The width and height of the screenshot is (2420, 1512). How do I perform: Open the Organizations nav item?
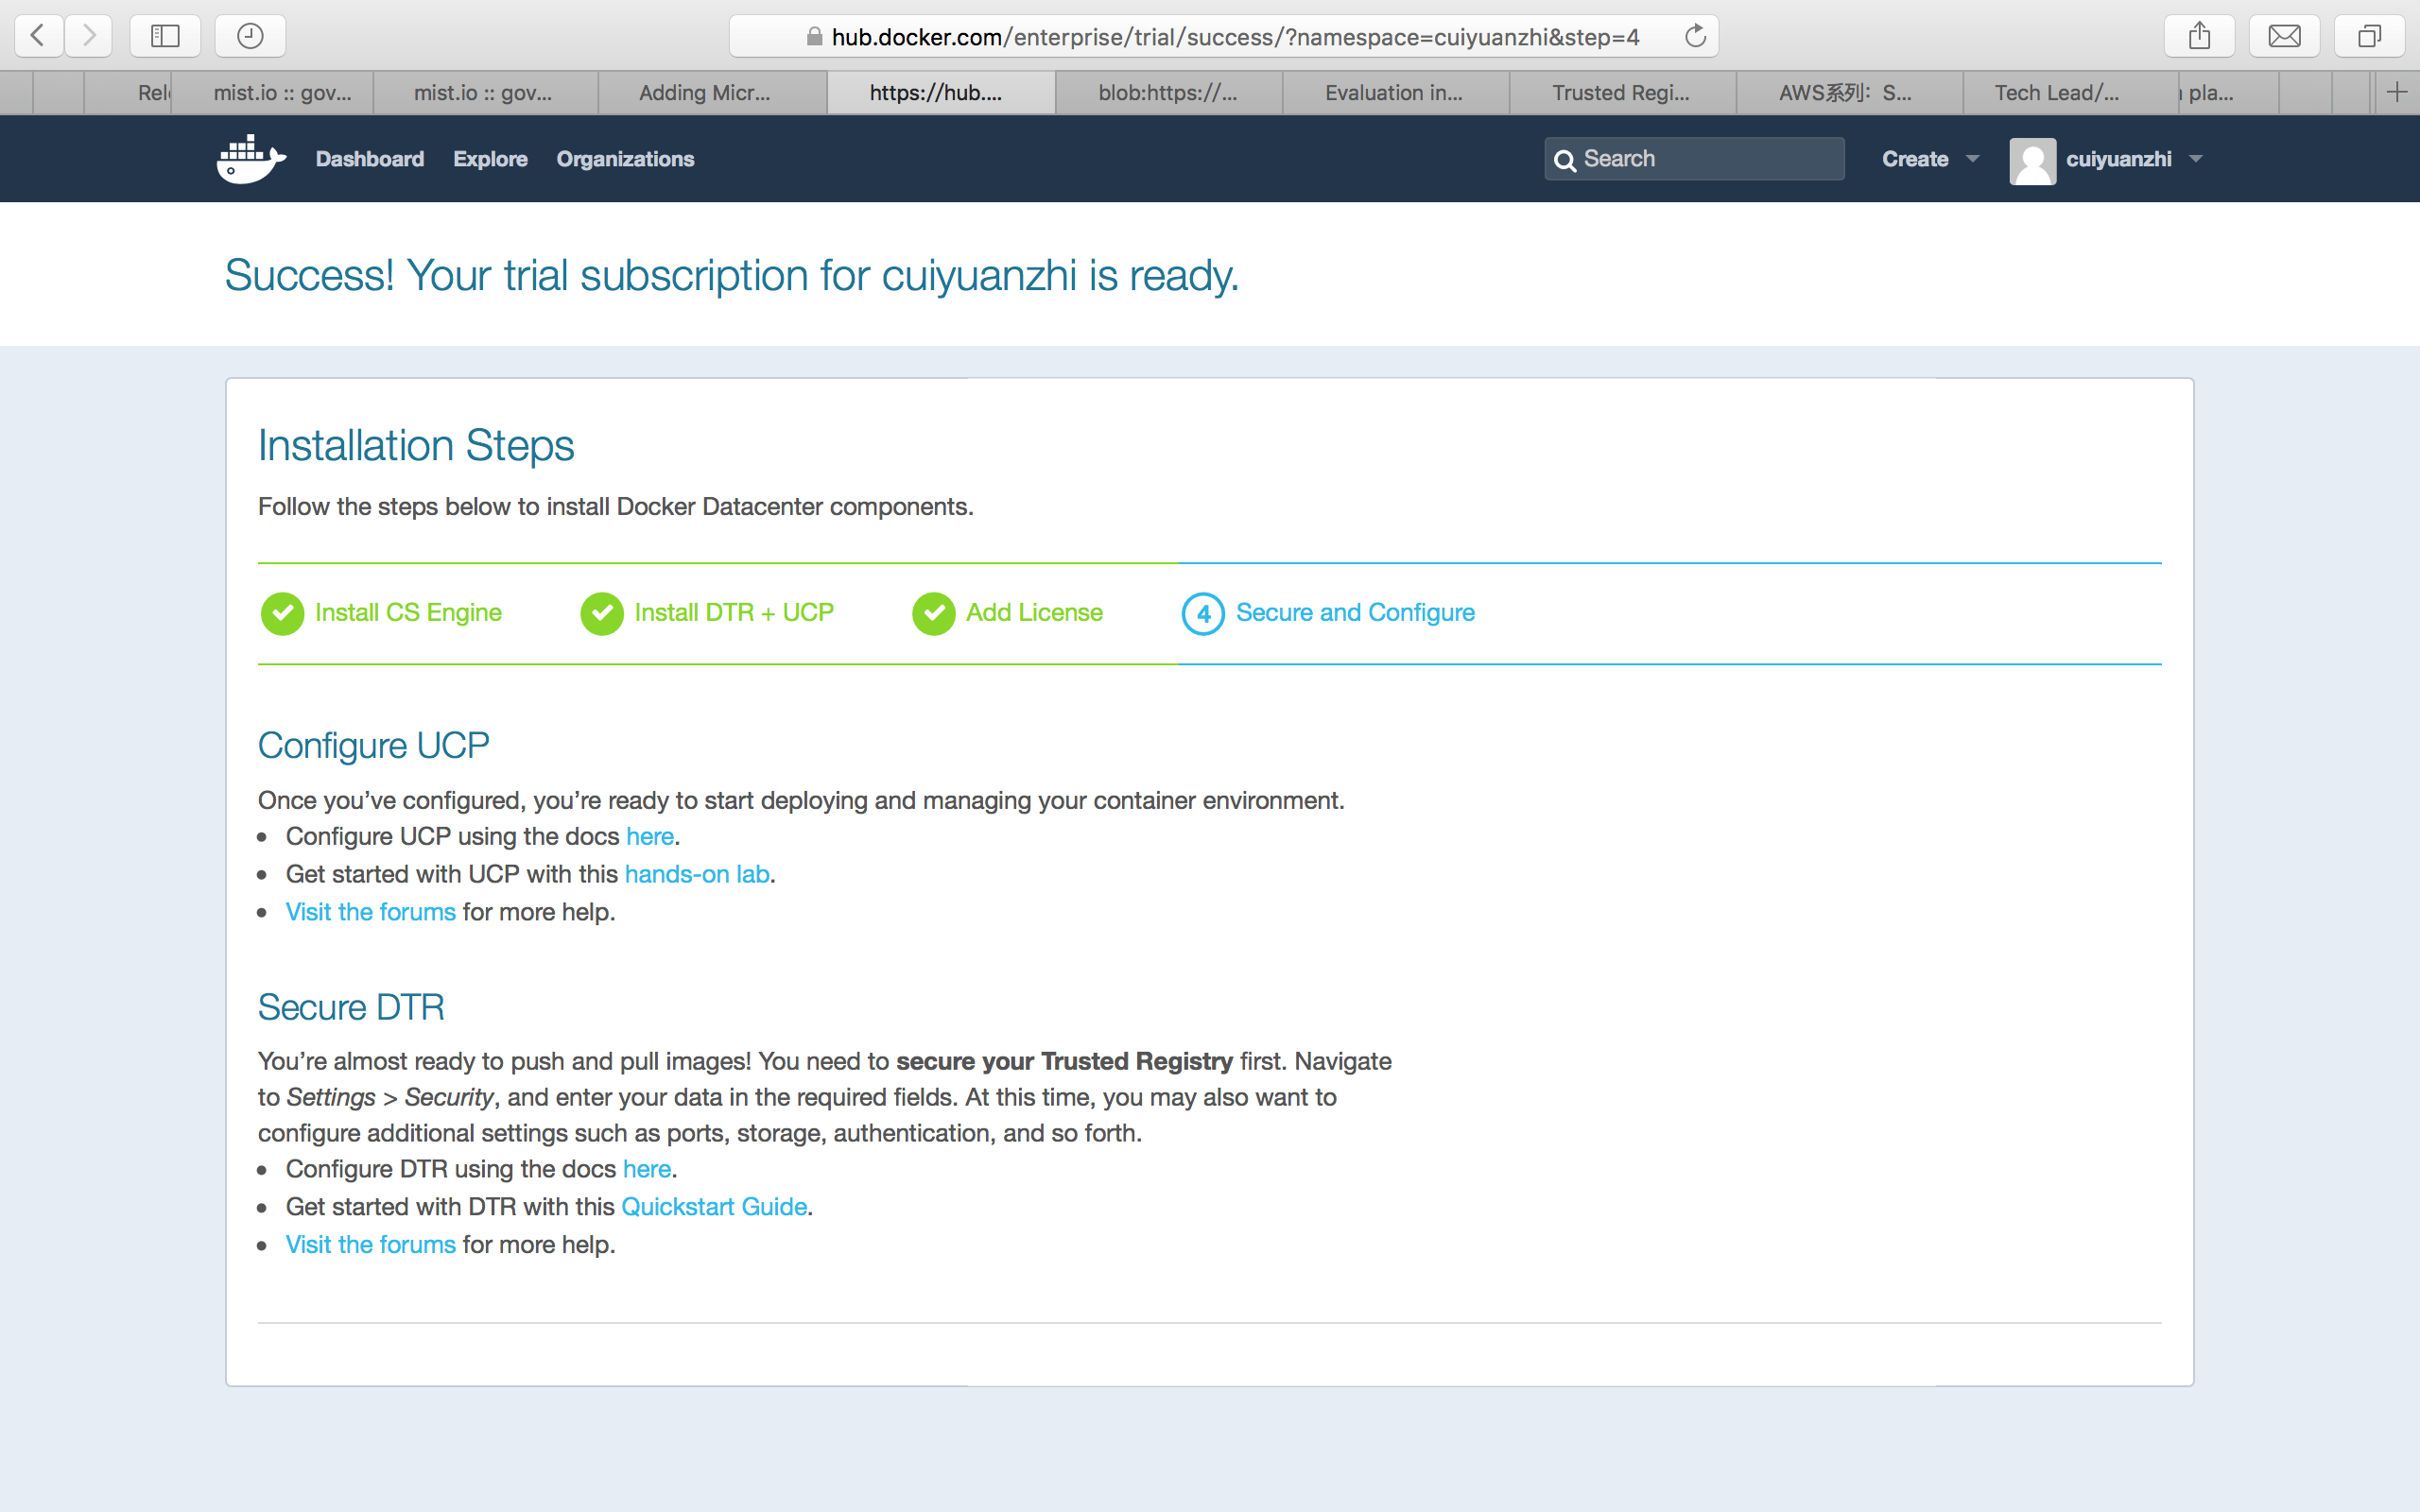(x=625, y=159)
